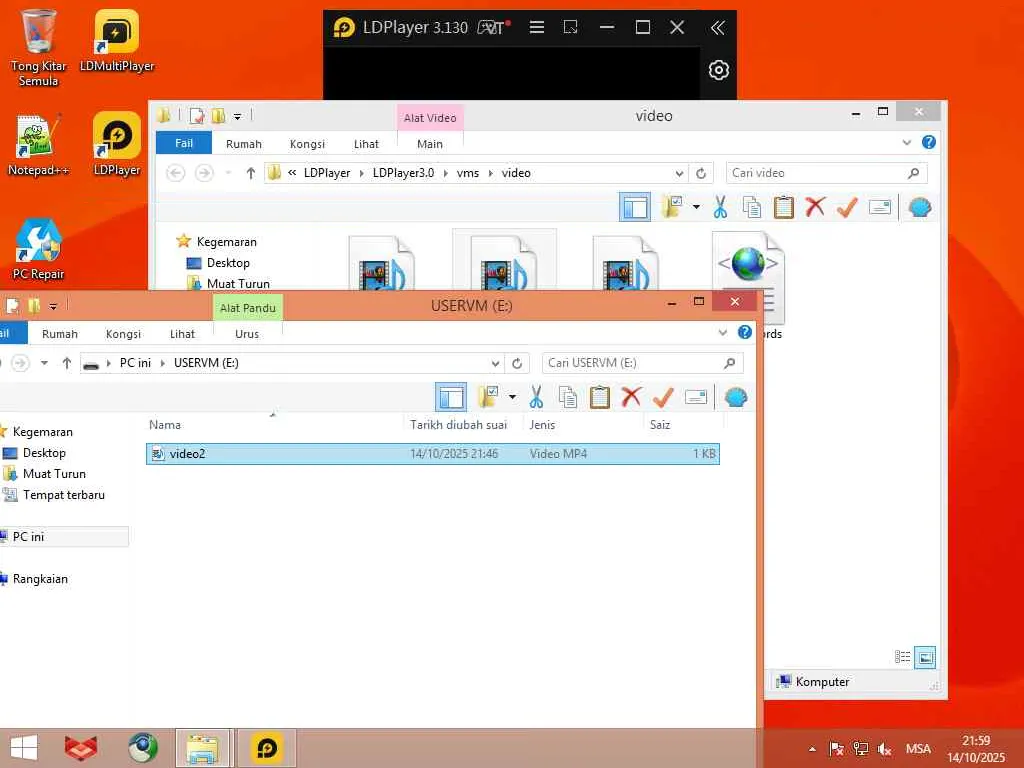This screenshot has height=768, width=1024.
Task: Open Lihat tab in USERVM window
Action: click(x=182, y=334)
